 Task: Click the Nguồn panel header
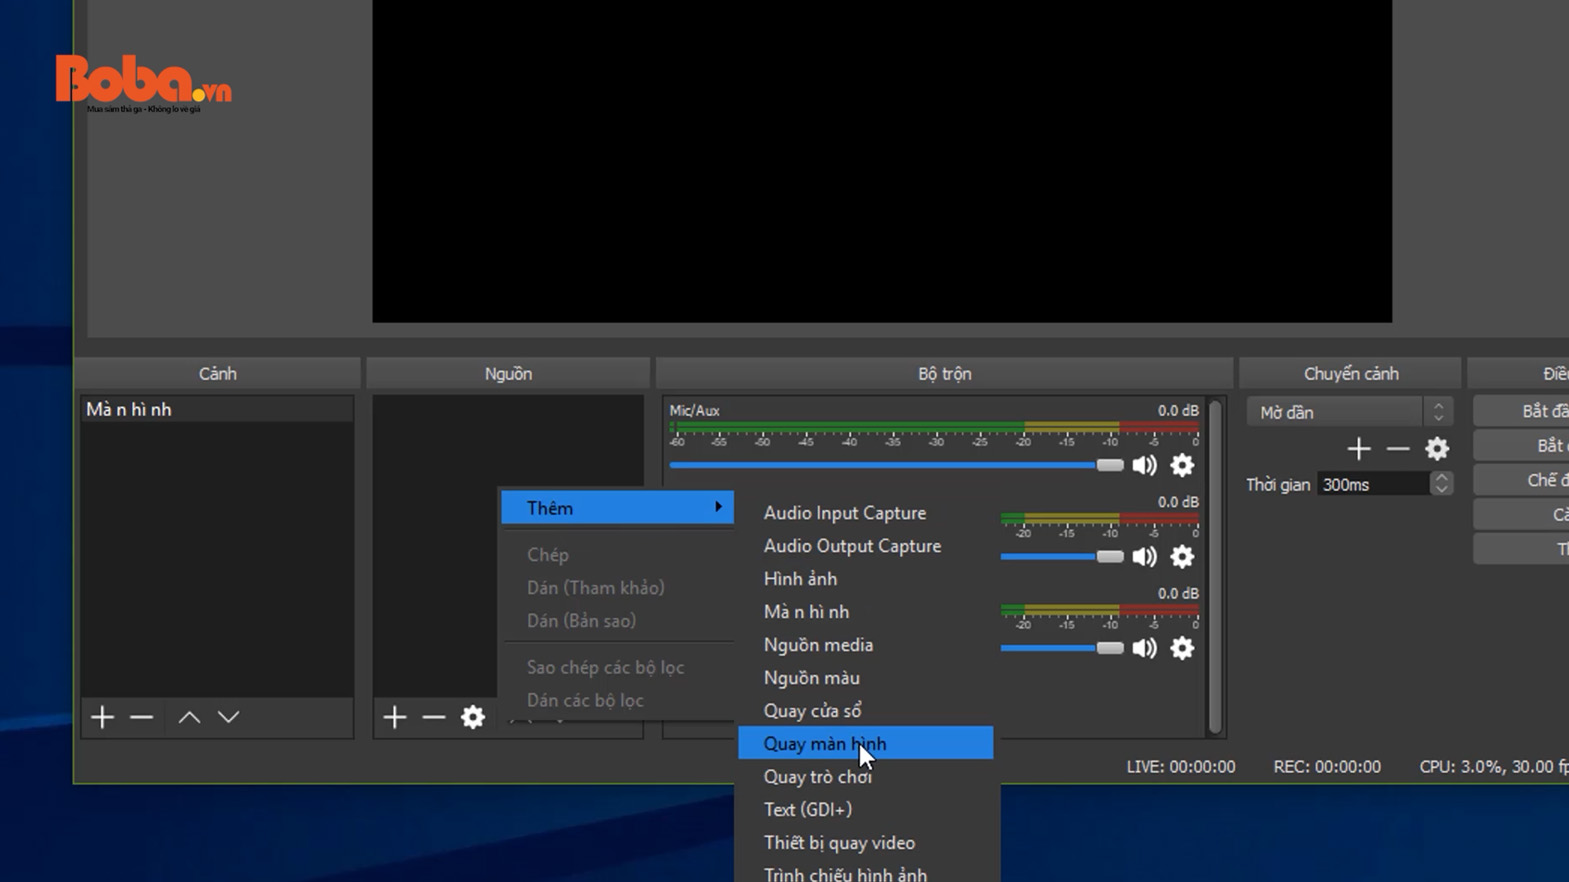click(x=508, y=373)
